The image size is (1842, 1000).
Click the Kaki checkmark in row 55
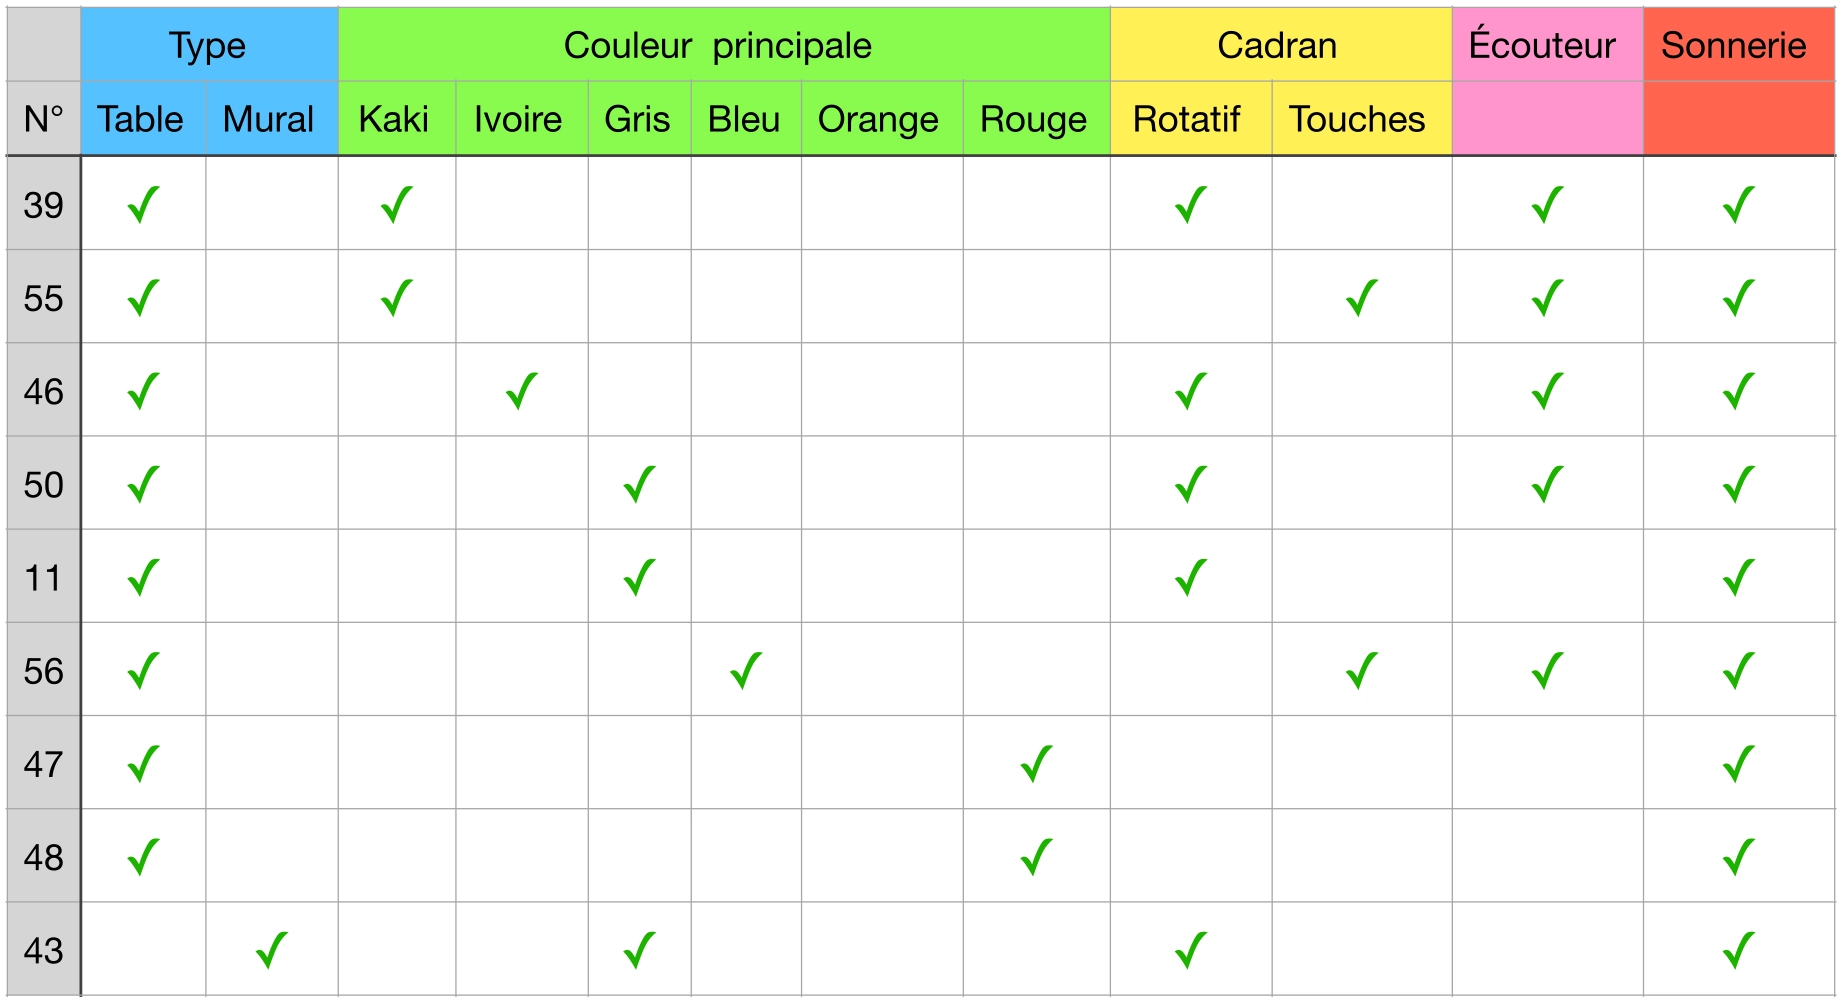tap(397, 298)
